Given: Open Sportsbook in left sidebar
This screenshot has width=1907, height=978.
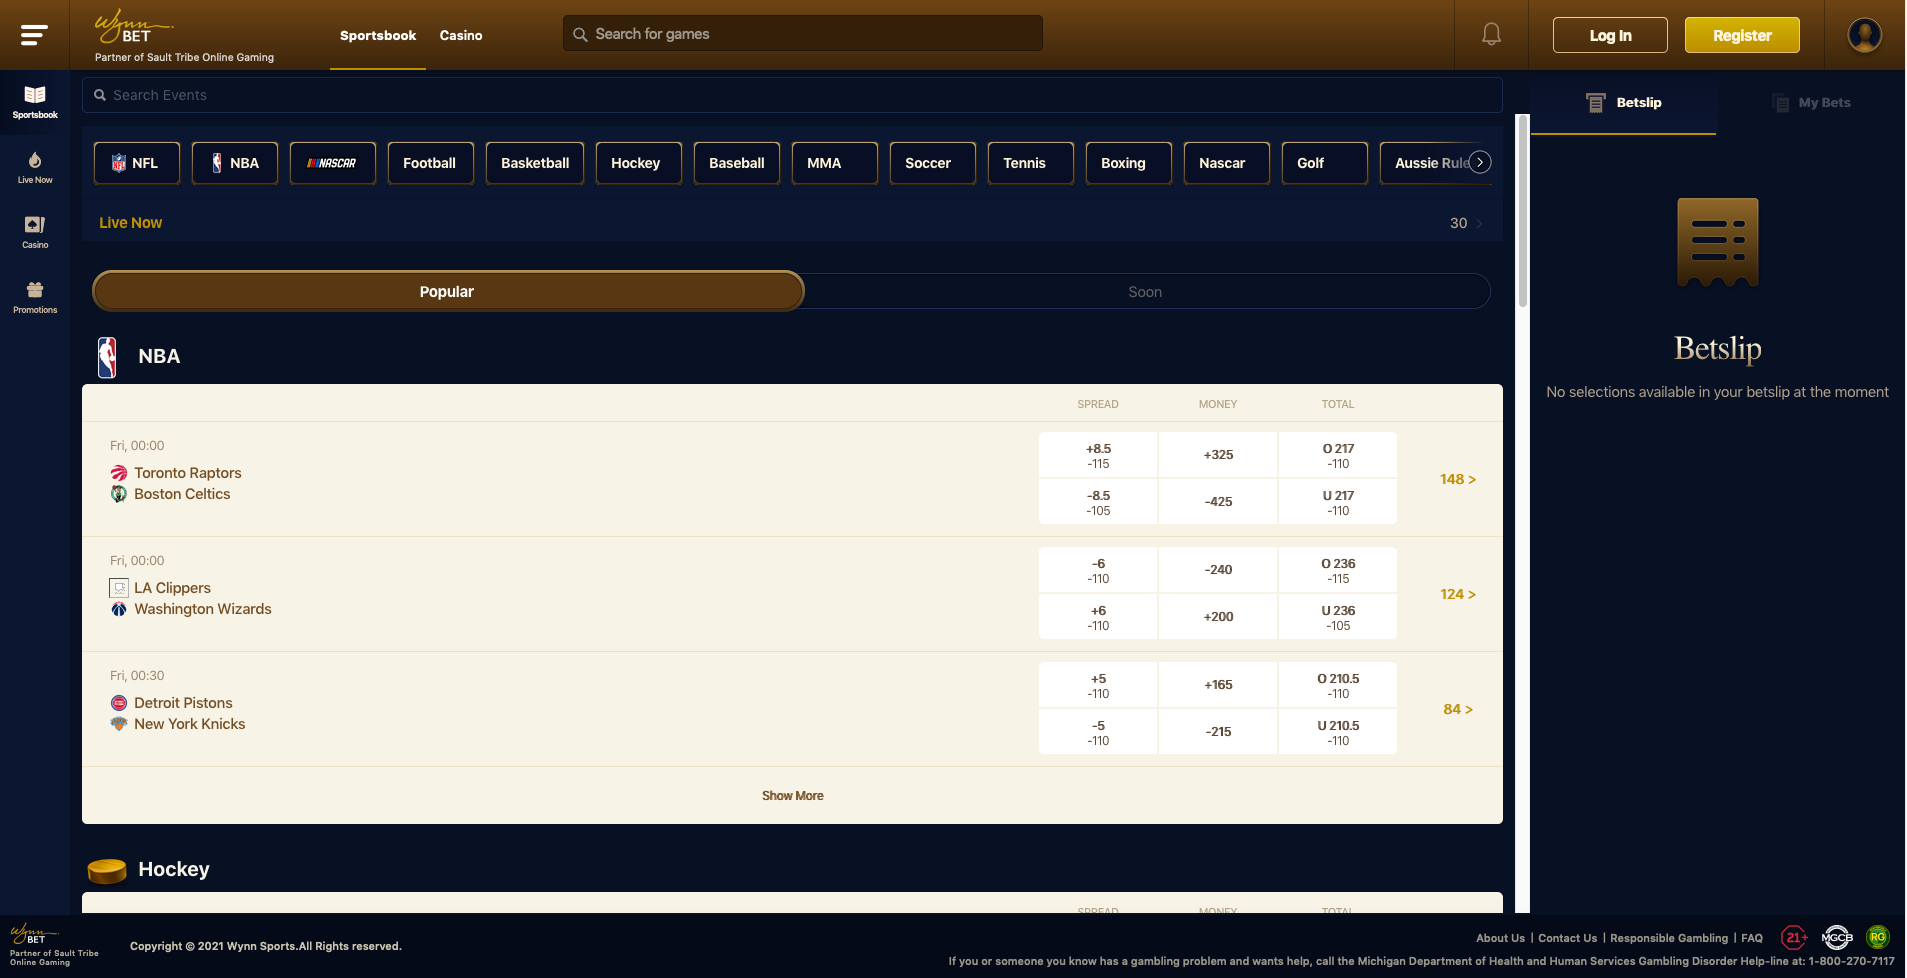Looking at the screenshot, I should 35,102.
